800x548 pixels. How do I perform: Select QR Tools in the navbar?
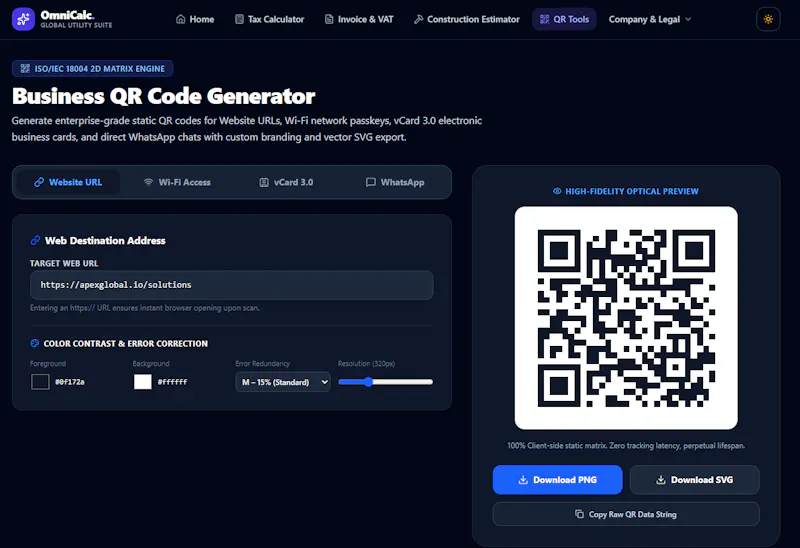click(564, 19)
